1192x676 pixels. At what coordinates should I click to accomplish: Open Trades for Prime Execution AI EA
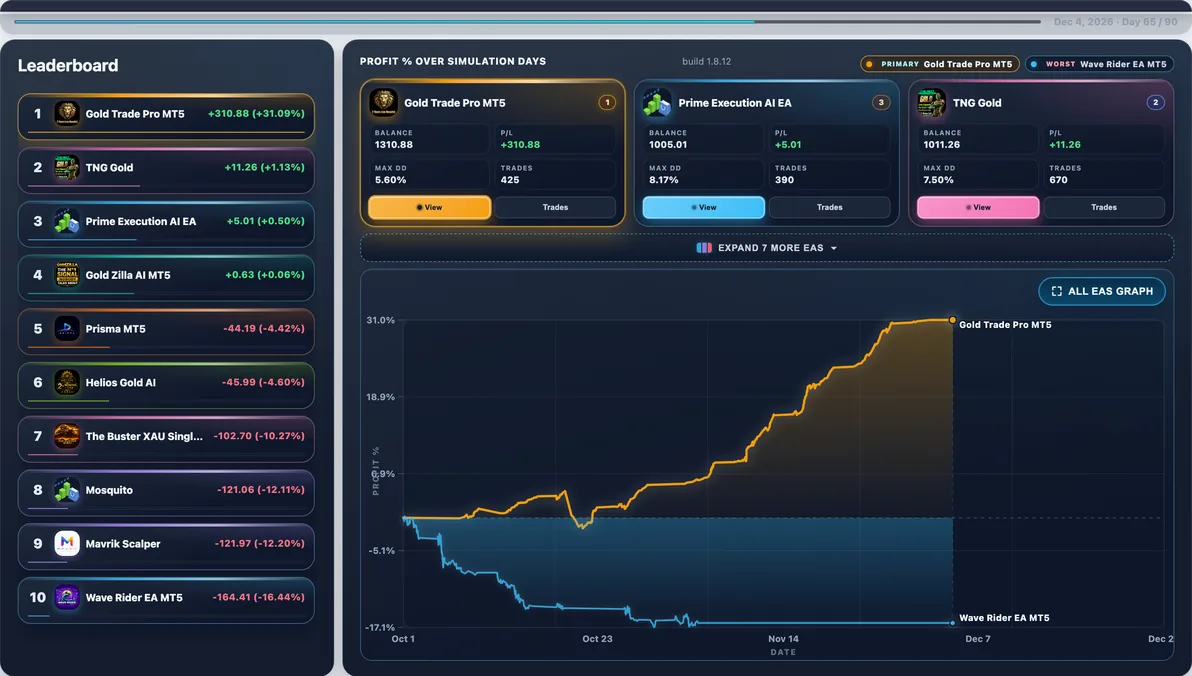pos(829,208)
